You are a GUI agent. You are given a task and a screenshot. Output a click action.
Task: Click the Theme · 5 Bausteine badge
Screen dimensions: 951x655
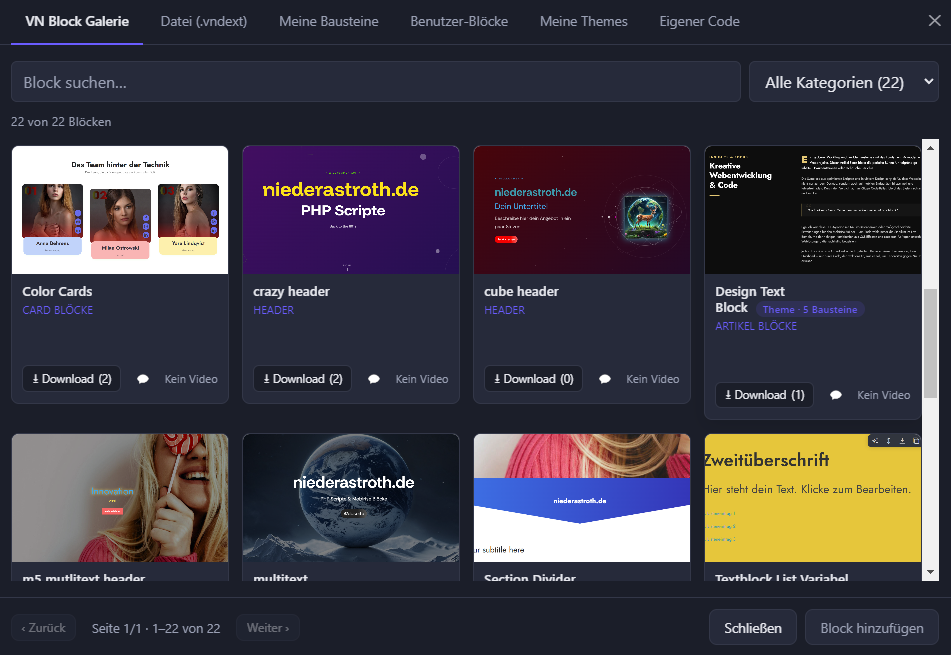coord(810,309)
